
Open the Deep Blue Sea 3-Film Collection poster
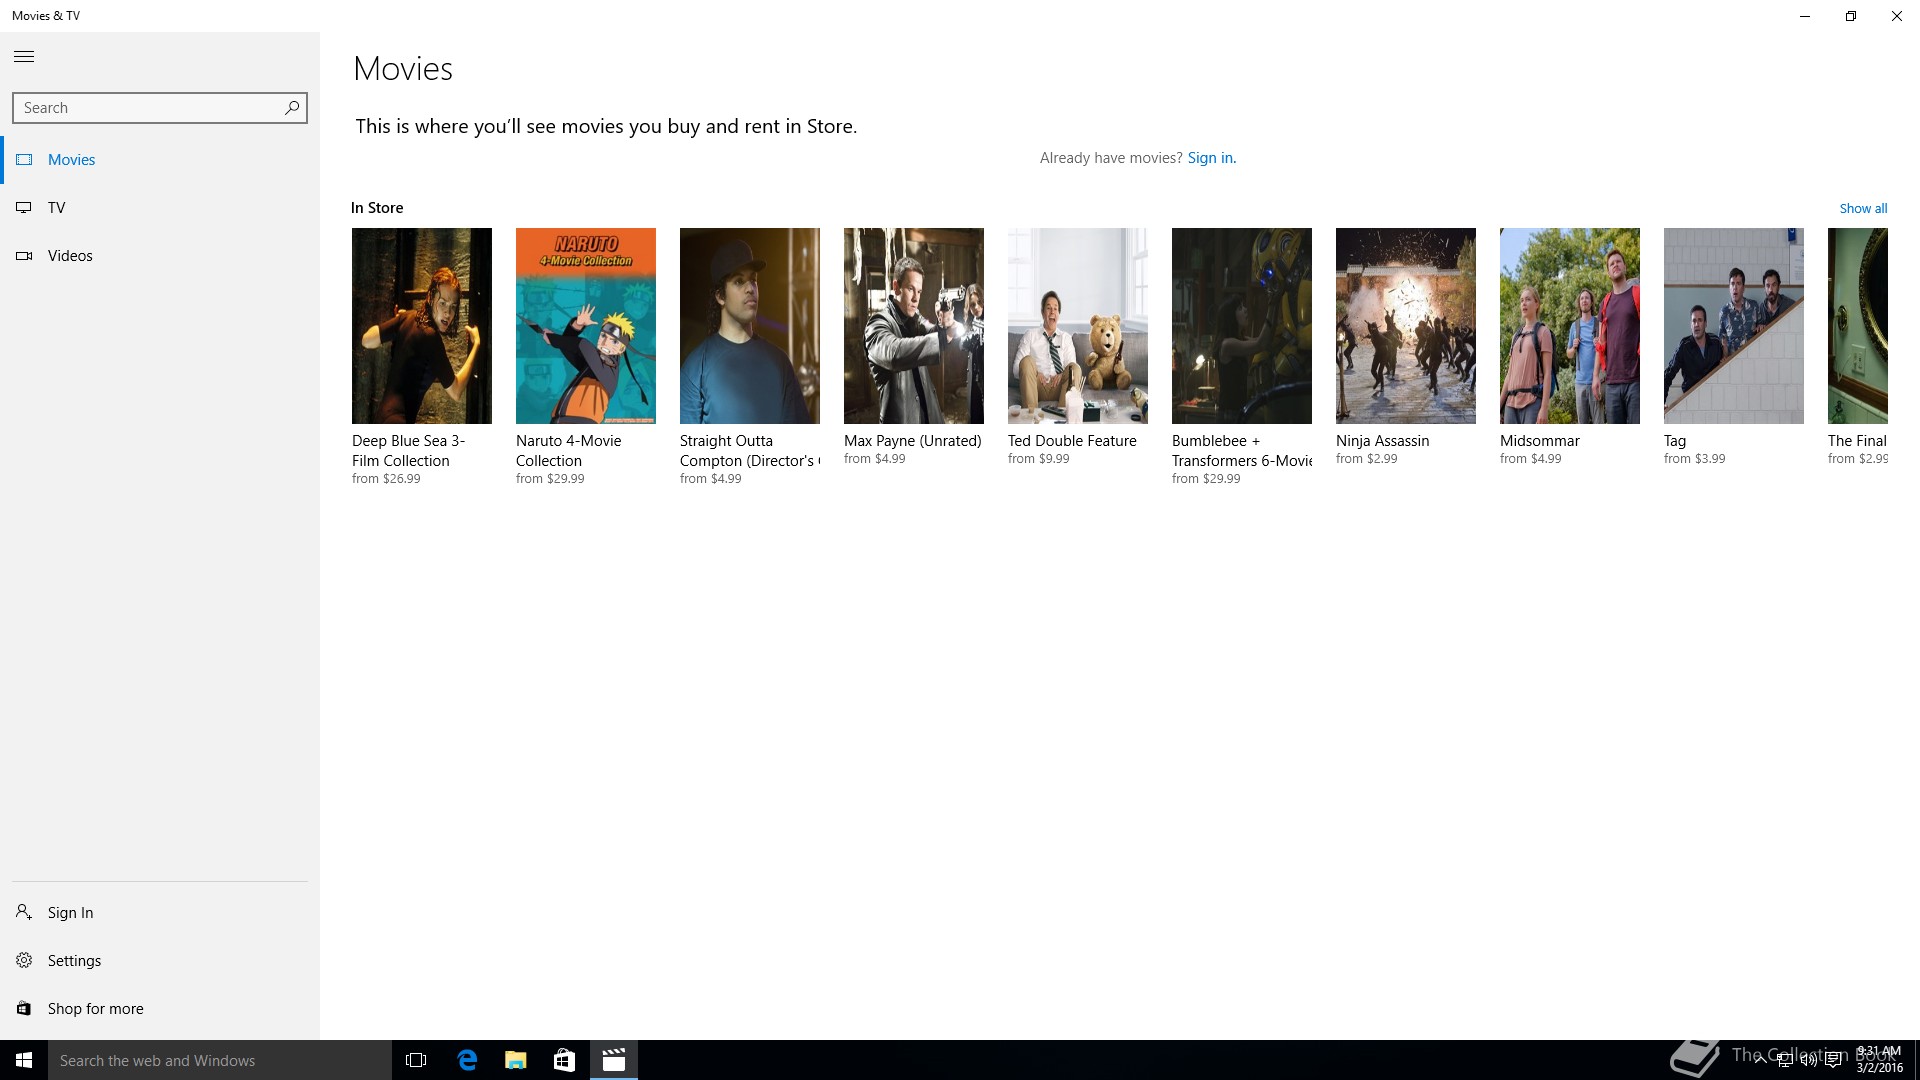coord(422,326)
